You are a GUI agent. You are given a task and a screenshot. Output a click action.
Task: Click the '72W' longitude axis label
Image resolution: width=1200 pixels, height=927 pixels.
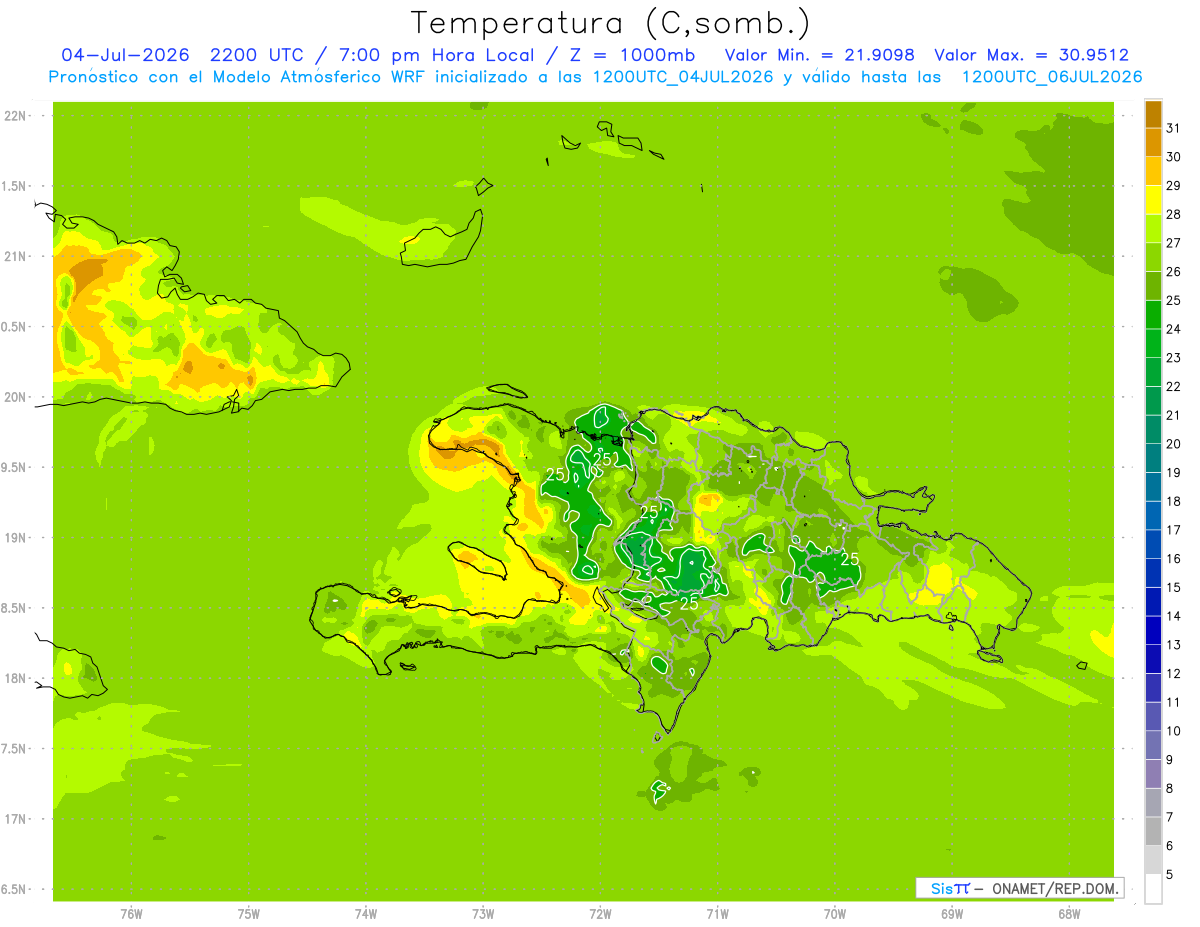click(x=600, y=914)
